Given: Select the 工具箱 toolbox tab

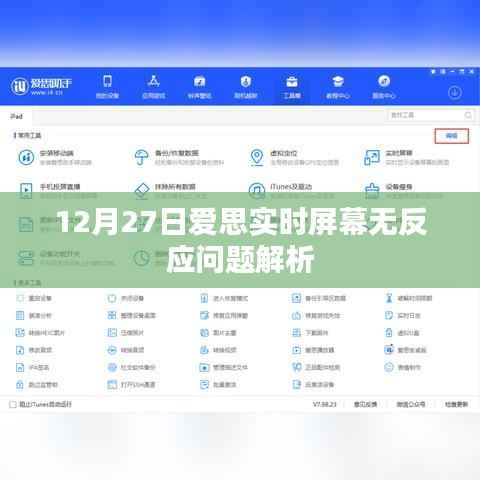Looking at the screenshot, I should pos(292,87).
